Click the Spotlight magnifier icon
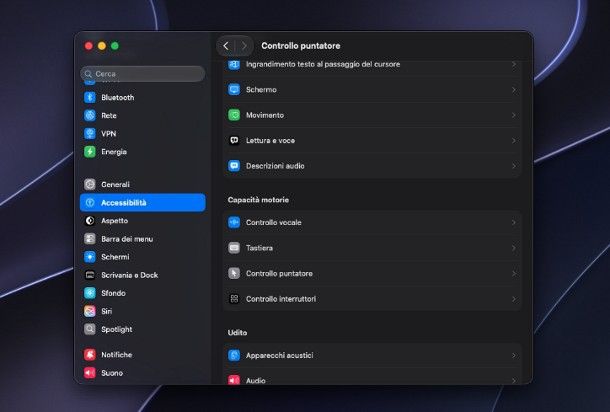The width and height of the screenshot is (610, 412). coord(90,329)
